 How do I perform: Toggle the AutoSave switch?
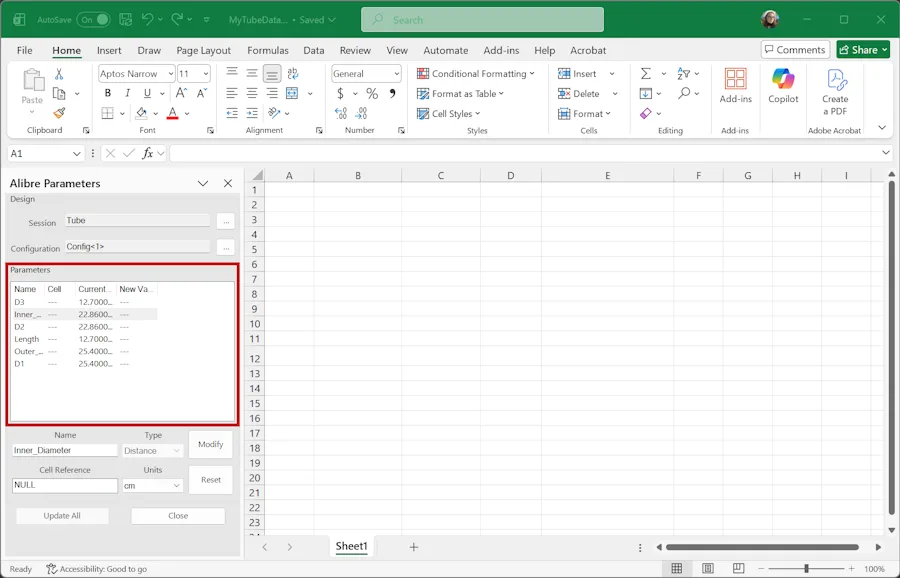[x=93, y=20]
